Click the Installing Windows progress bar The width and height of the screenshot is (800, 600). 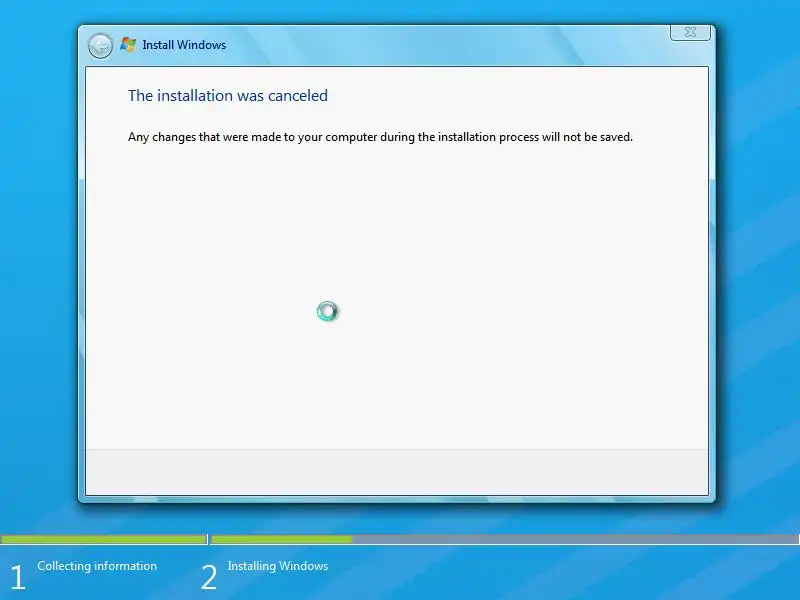tap(505, 539)
